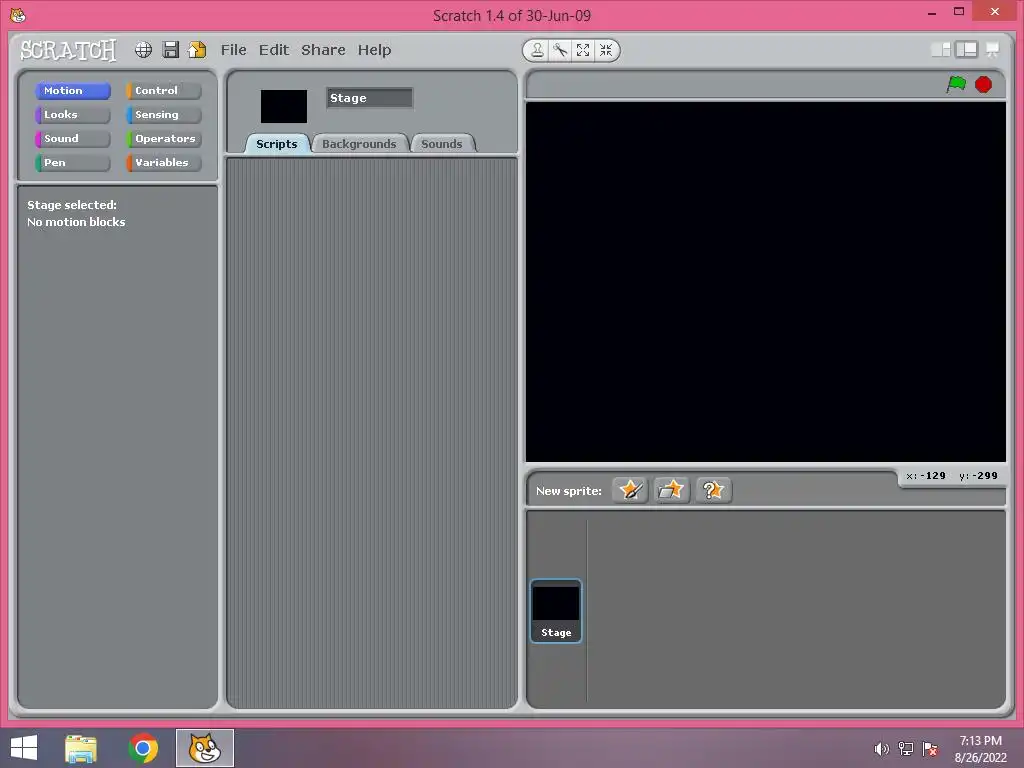This screenshot has width=1024, height=768.
Task: Click the Stage name field
Action: coord(370,98)
